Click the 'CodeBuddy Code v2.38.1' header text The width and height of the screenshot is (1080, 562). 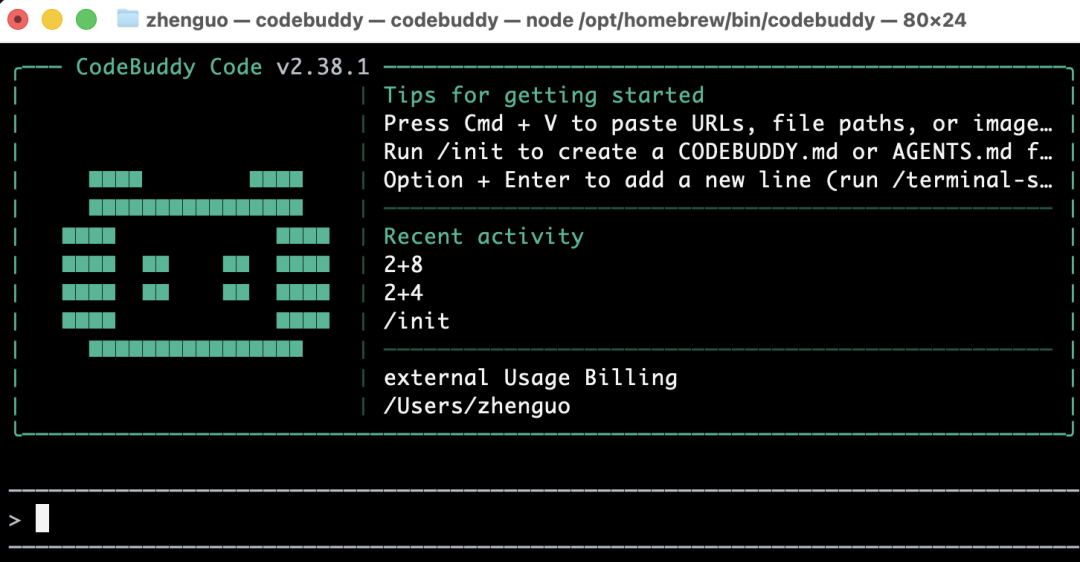click(222, 67)
